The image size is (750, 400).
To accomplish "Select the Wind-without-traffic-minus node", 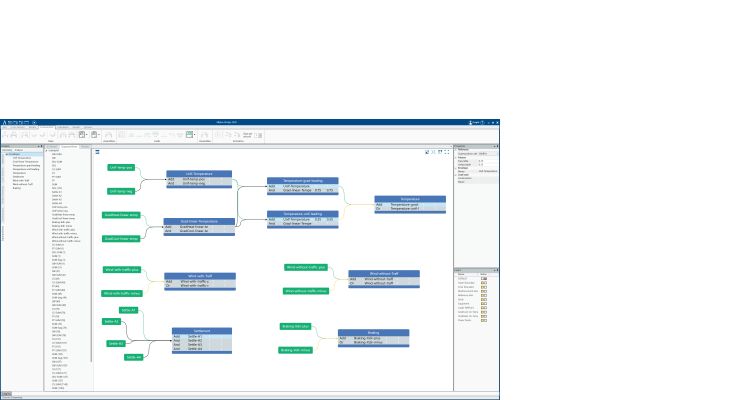I will click(x=306, y=290).
